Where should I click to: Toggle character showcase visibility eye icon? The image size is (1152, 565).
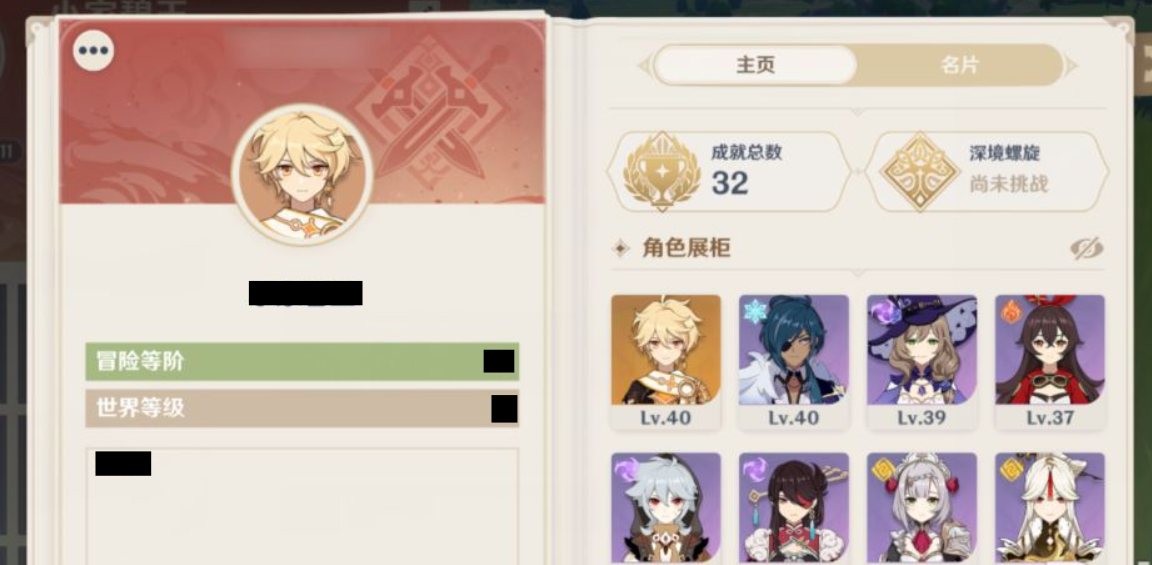[1087, 248]
